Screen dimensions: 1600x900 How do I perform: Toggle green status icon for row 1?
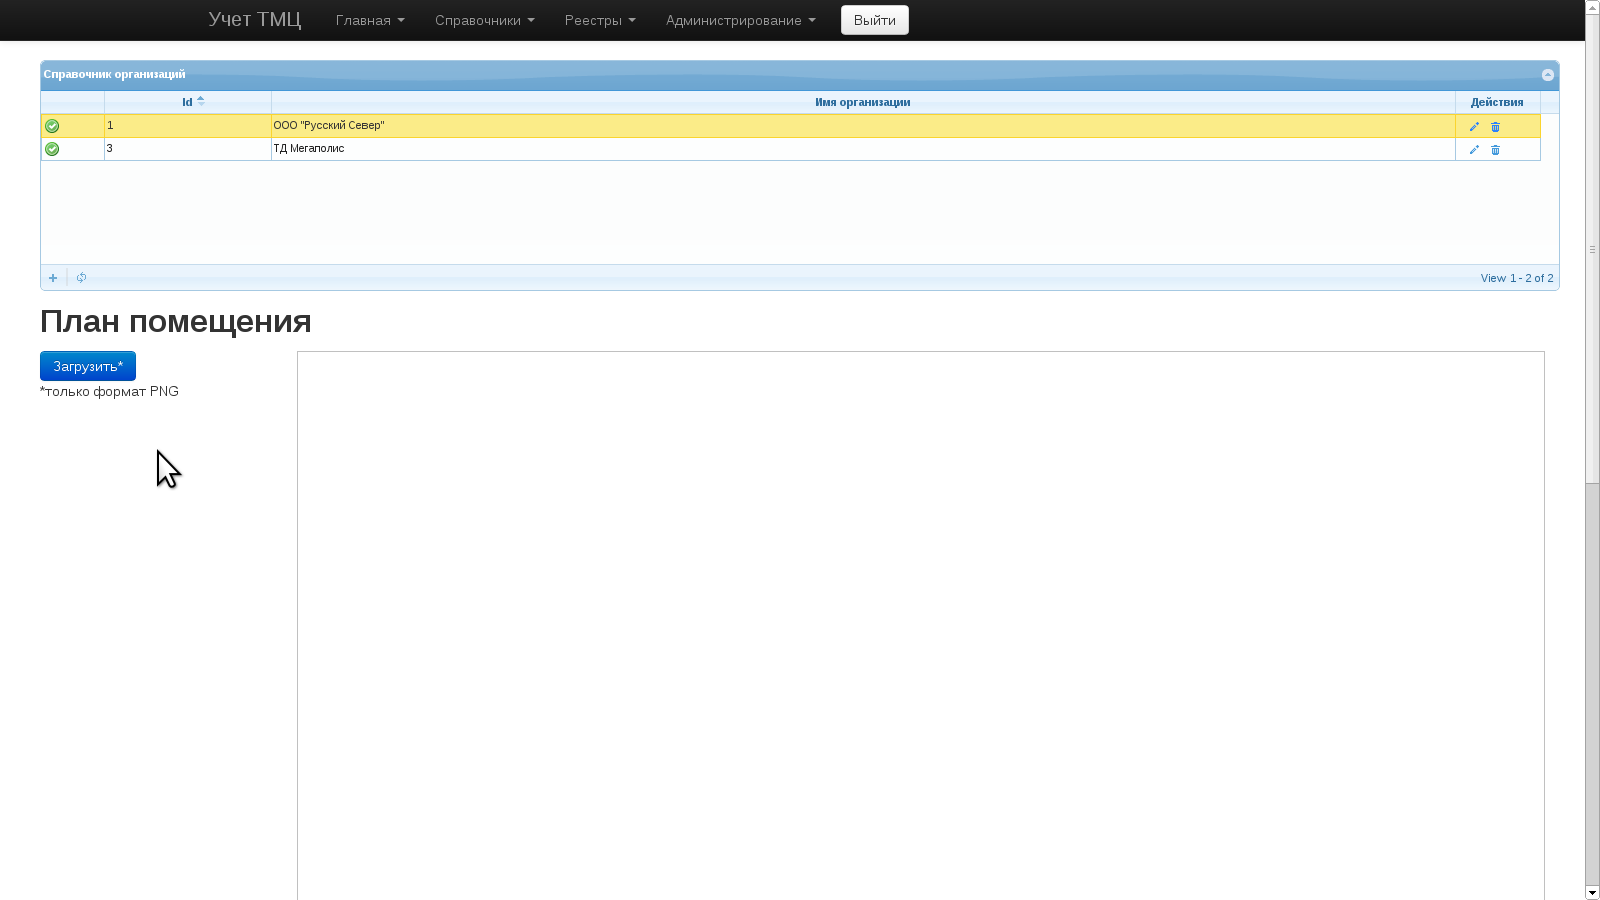click(x=52, y=126)
